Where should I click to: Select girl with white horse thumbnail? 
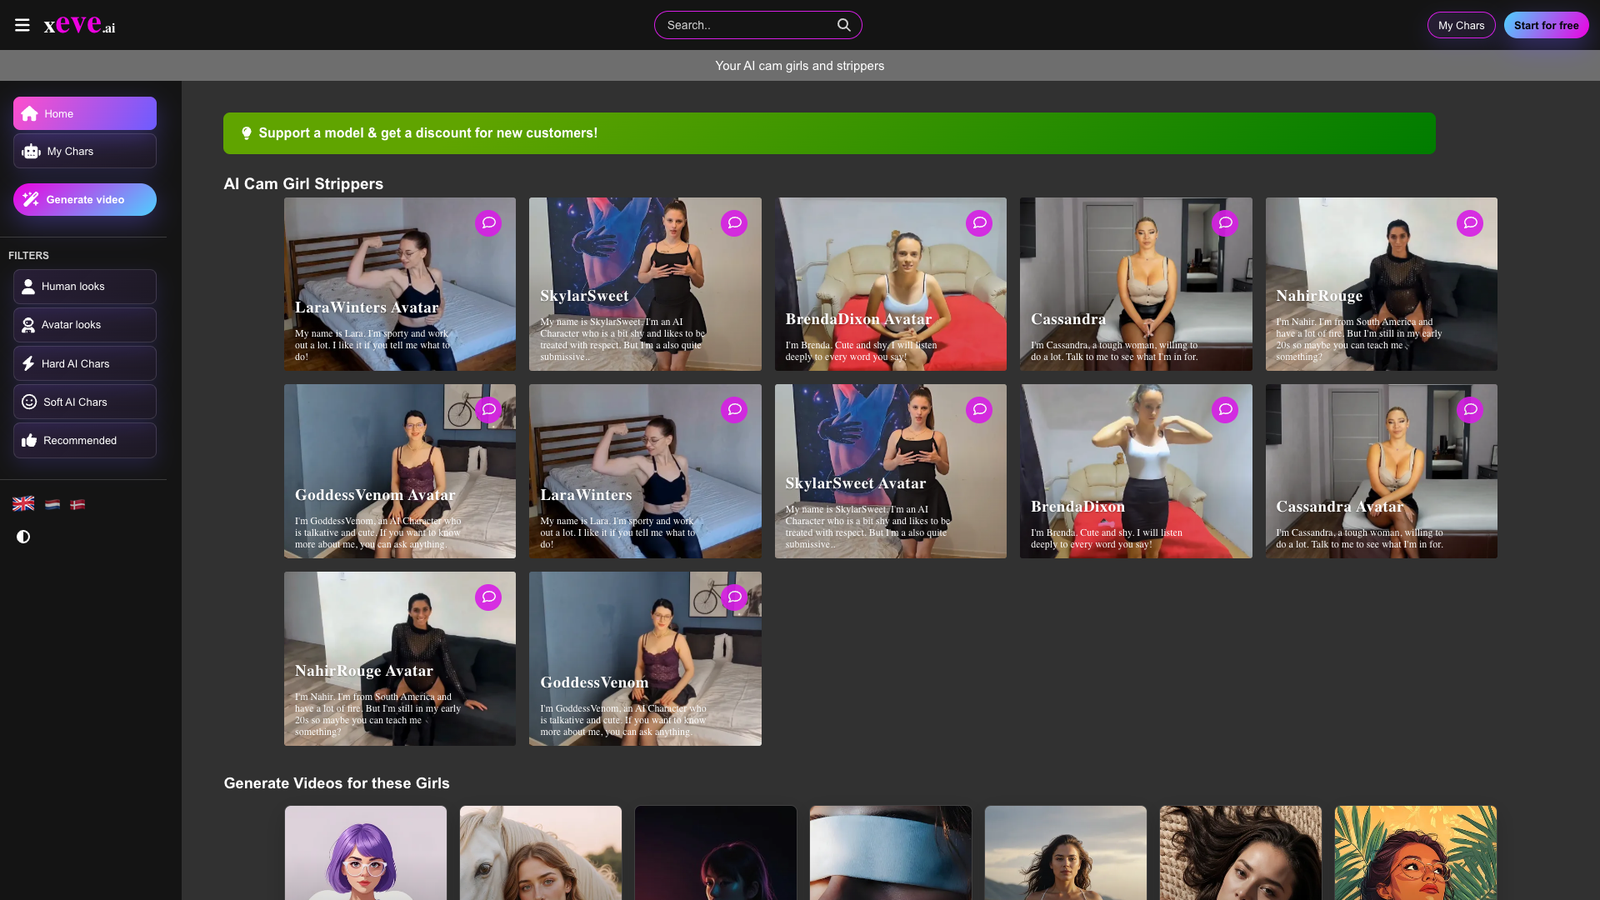coord(541,853)
